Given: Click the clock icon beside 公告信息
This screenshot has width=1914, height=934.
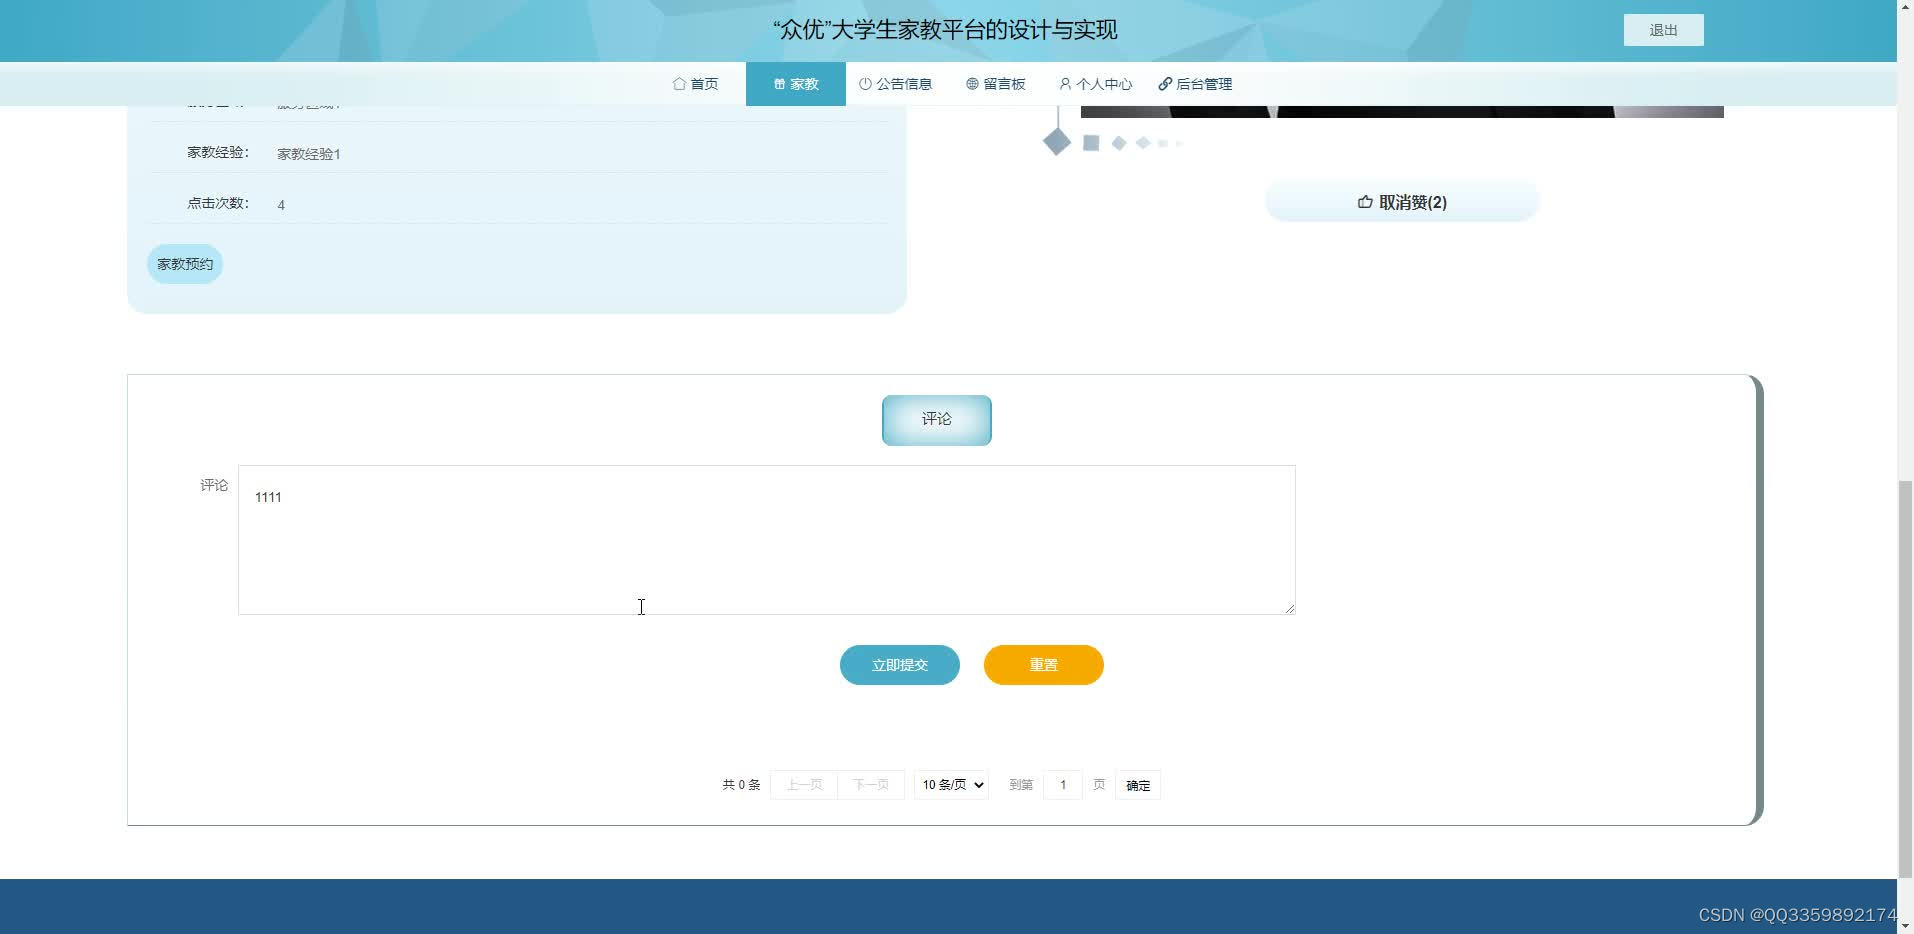Looking at the screenshot, I should [x=865, y=84].
